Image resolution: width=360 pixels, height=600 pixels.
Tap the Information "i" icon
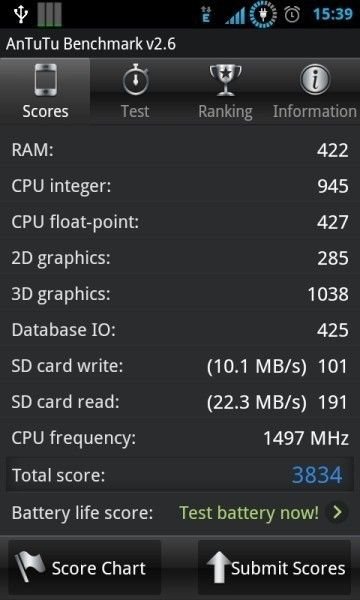(315, 80)
